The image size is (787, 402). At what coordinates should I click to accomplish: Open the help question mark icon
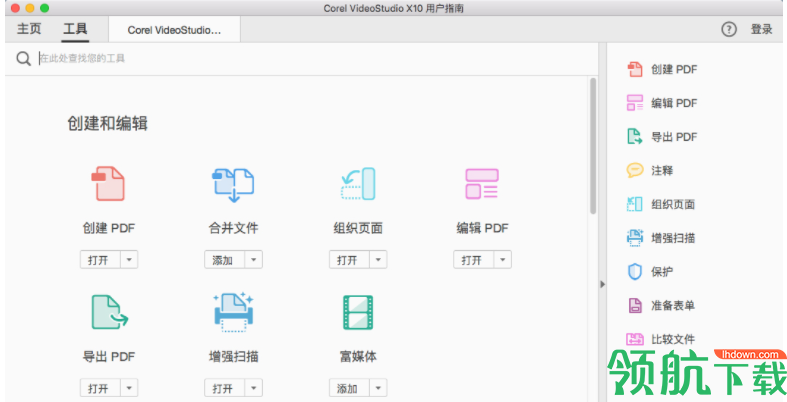[x=729, y=29]
